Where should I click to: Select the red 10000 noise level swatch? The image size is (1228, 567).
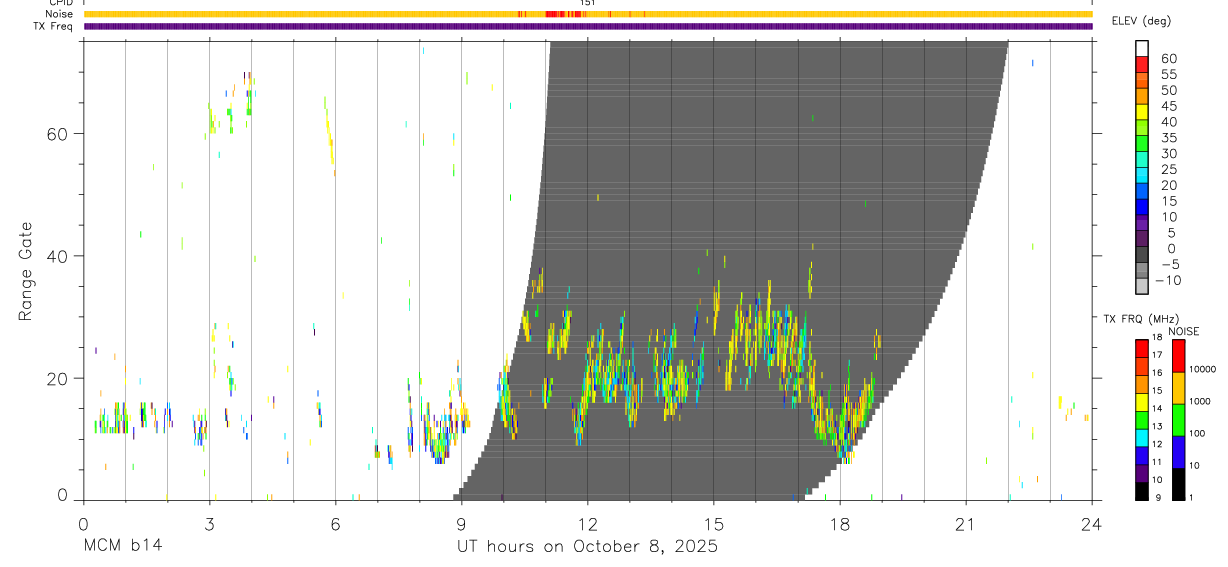[1179, 355]
